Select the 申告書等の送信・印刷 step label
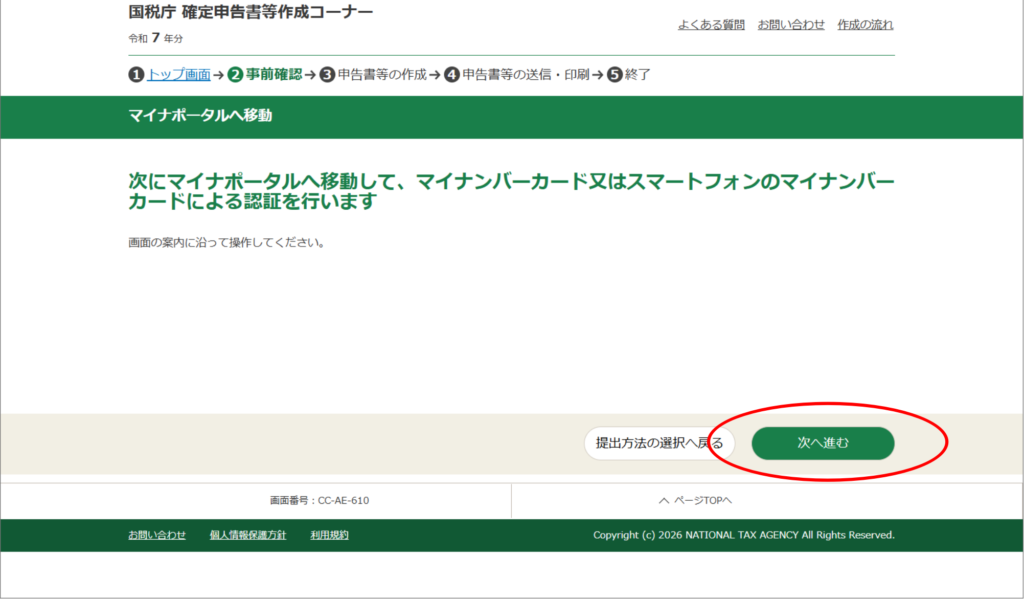 pyautogui.click(x=526, y=75)
